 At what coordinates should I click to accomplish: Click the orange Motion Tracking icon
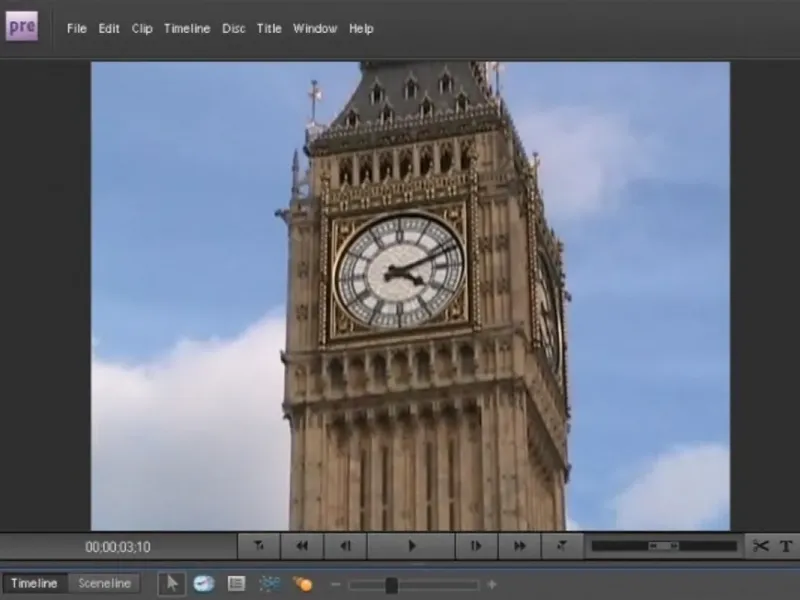pos(303,583)
